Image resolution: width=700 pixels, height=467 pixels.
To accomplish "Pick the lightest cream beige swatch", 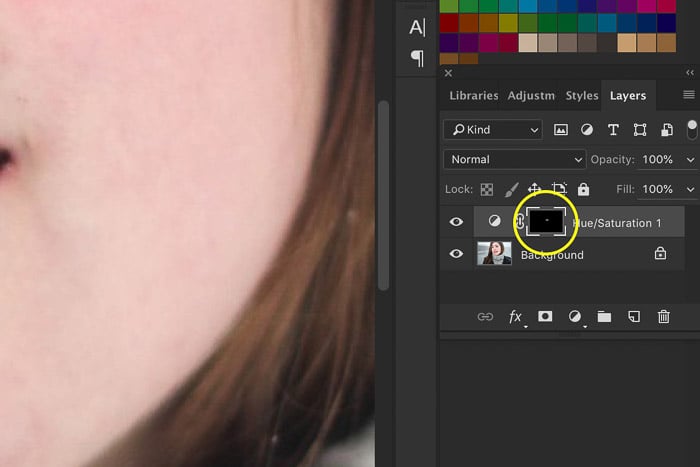I will 528,43.
